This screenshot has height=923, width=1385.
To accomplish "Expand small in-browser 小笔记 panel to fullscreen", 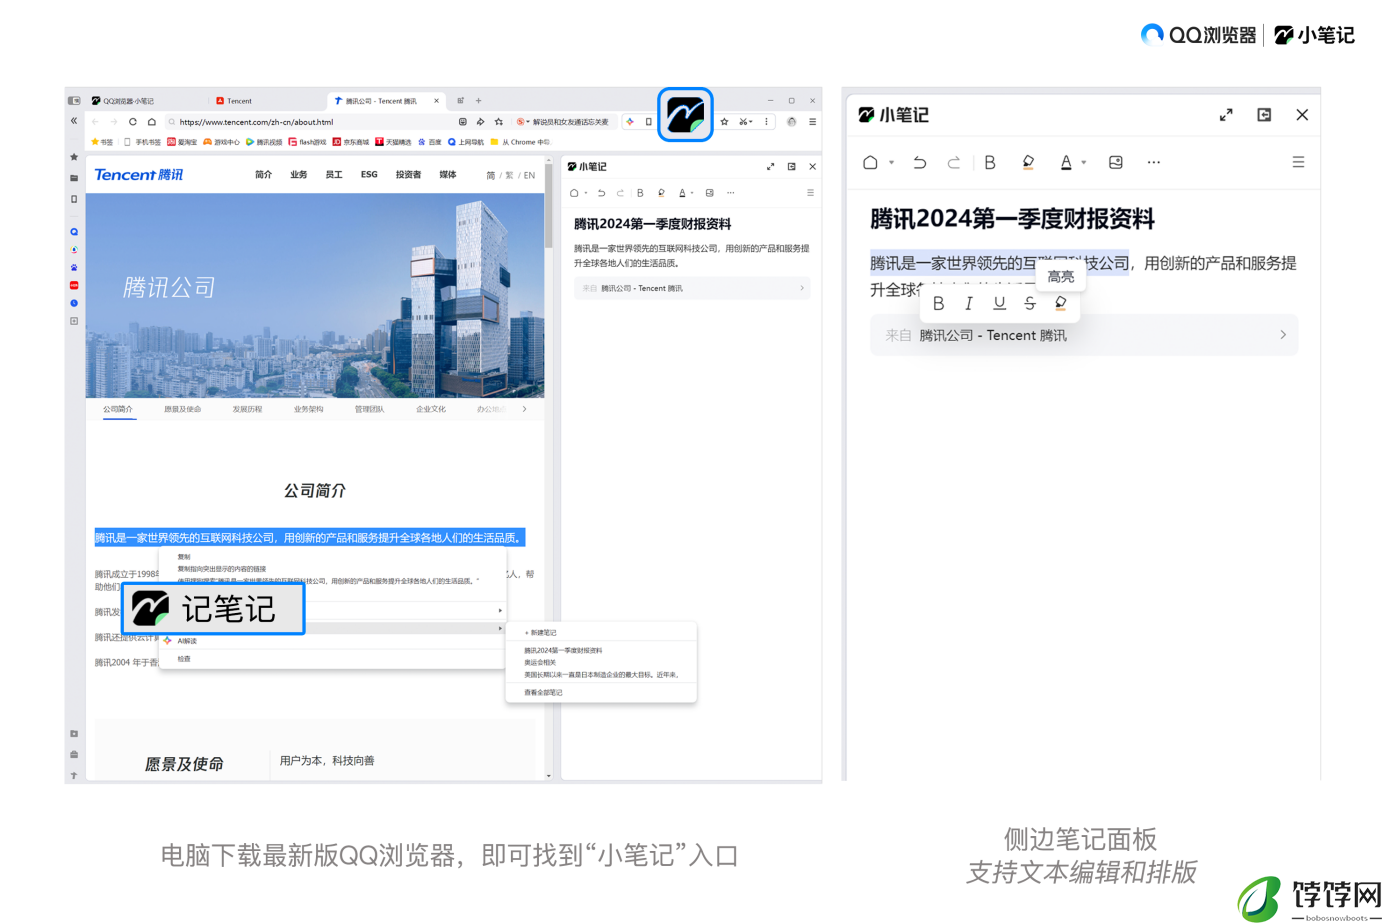I will (x=771, y=167).
